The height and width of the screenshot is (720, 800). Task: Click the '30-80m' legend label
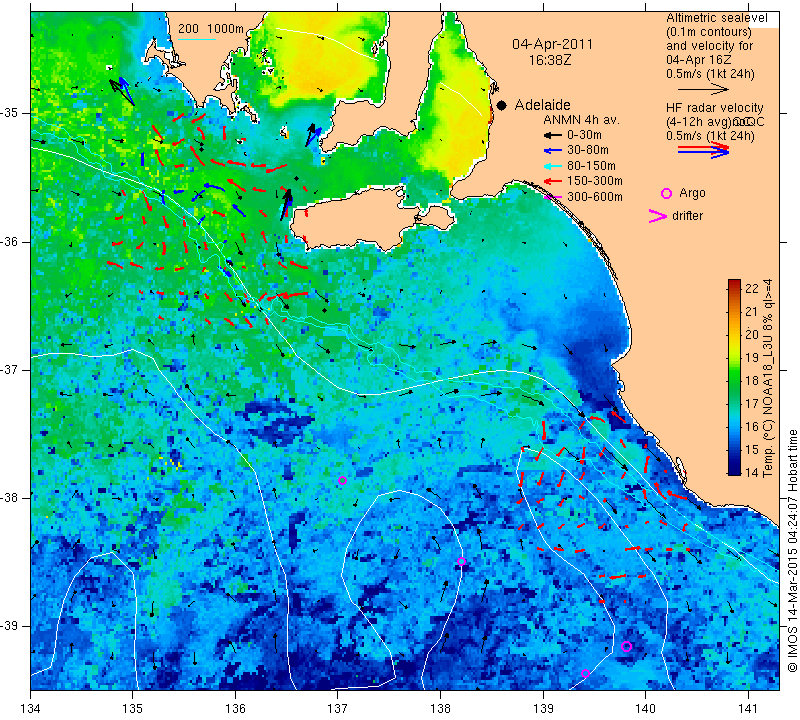(588, 151)
